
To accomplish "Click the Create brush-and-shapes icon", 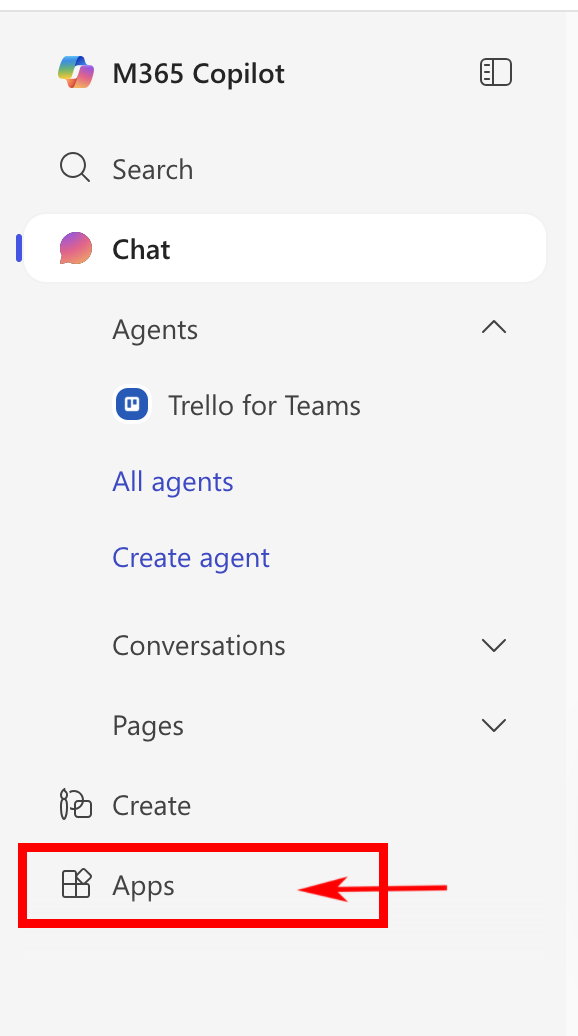I will click(75, 804).
